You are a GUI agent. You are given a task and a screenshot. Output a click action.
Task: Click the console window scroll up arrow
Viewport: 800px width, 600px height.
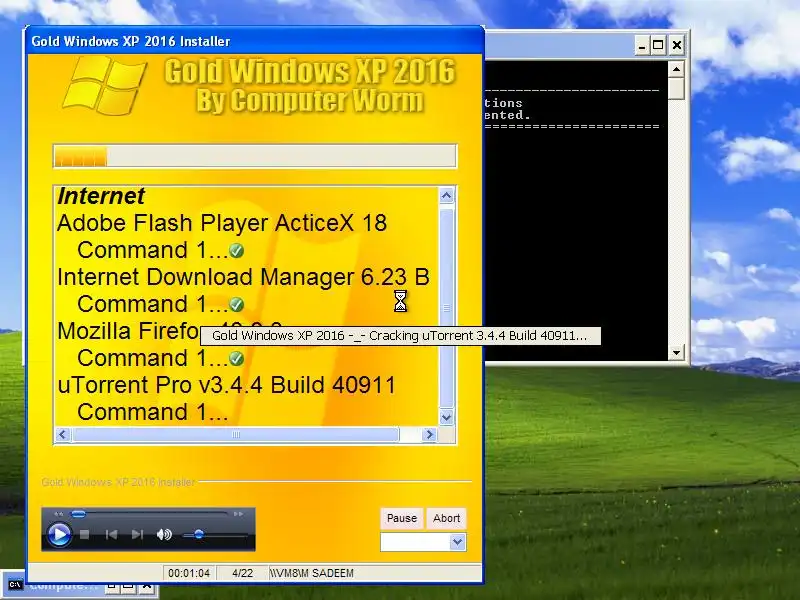tap(677, 69)
